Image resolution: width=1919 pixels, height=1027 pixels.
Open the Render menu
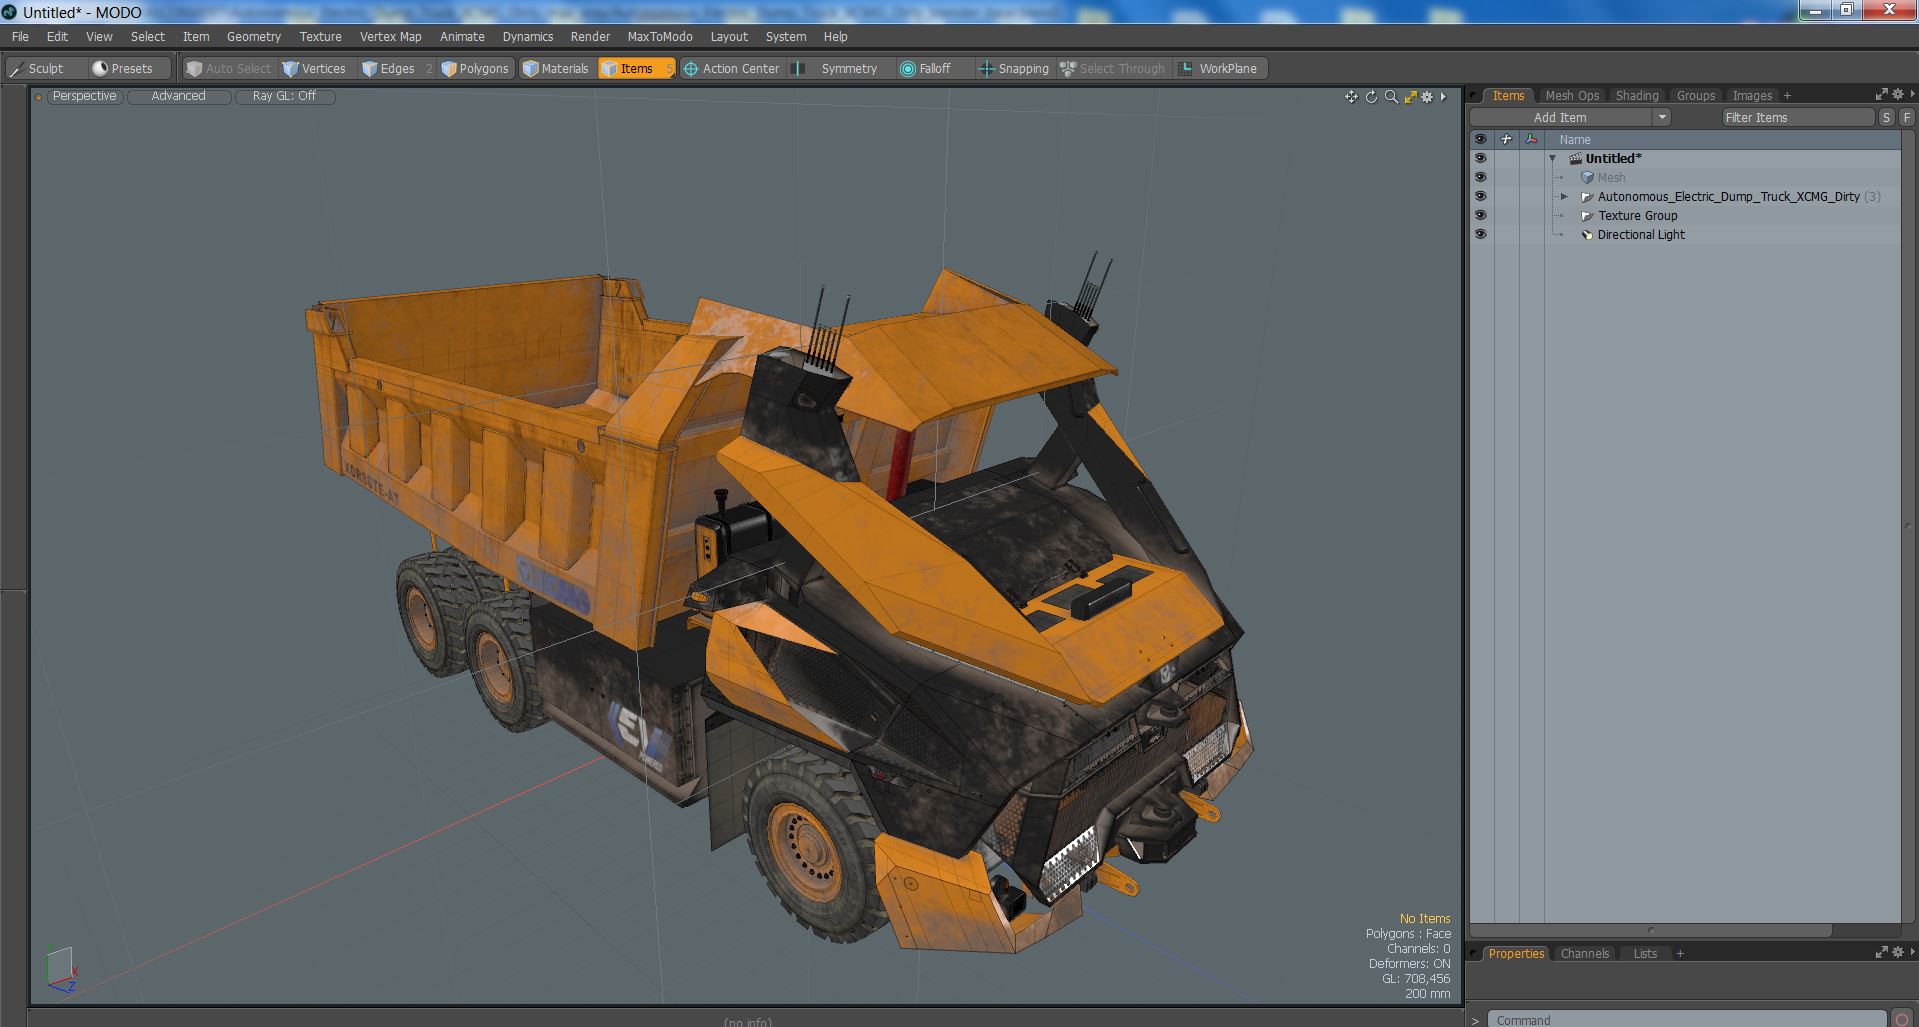pyautogui.click(x=590, y=36)
